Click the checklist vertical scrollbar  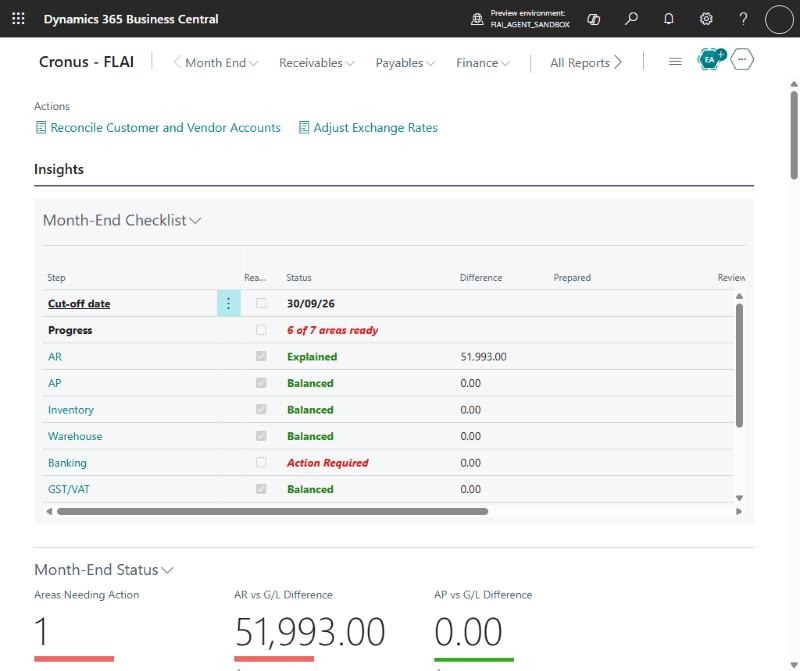[x=739, y=365]
